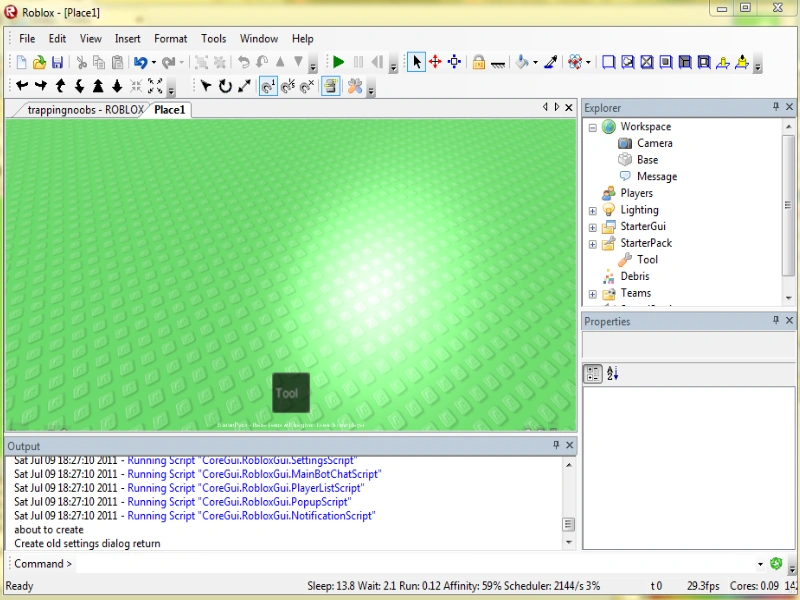The image size is (800, 600).
Task: Click the blue Undo arrow icon
Action: click(x=141, y=62)
